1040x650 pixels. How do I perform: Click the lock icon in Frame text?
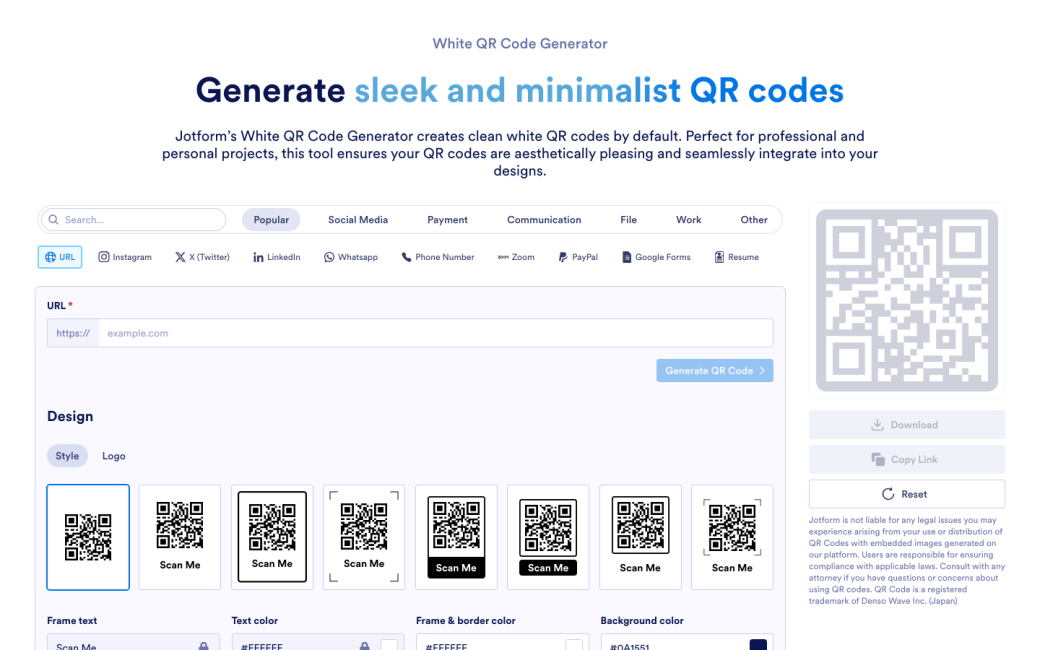click(x=204, y=645)
